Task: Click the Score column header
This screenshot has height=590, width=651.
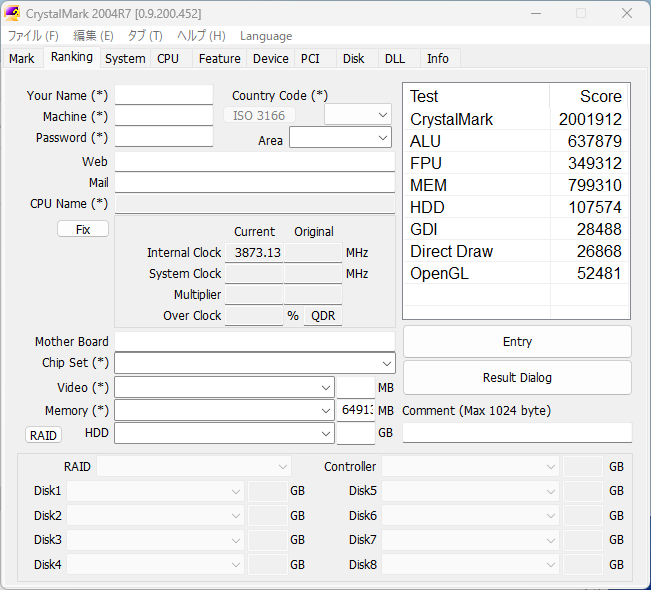Action: [x=589, y=96]
